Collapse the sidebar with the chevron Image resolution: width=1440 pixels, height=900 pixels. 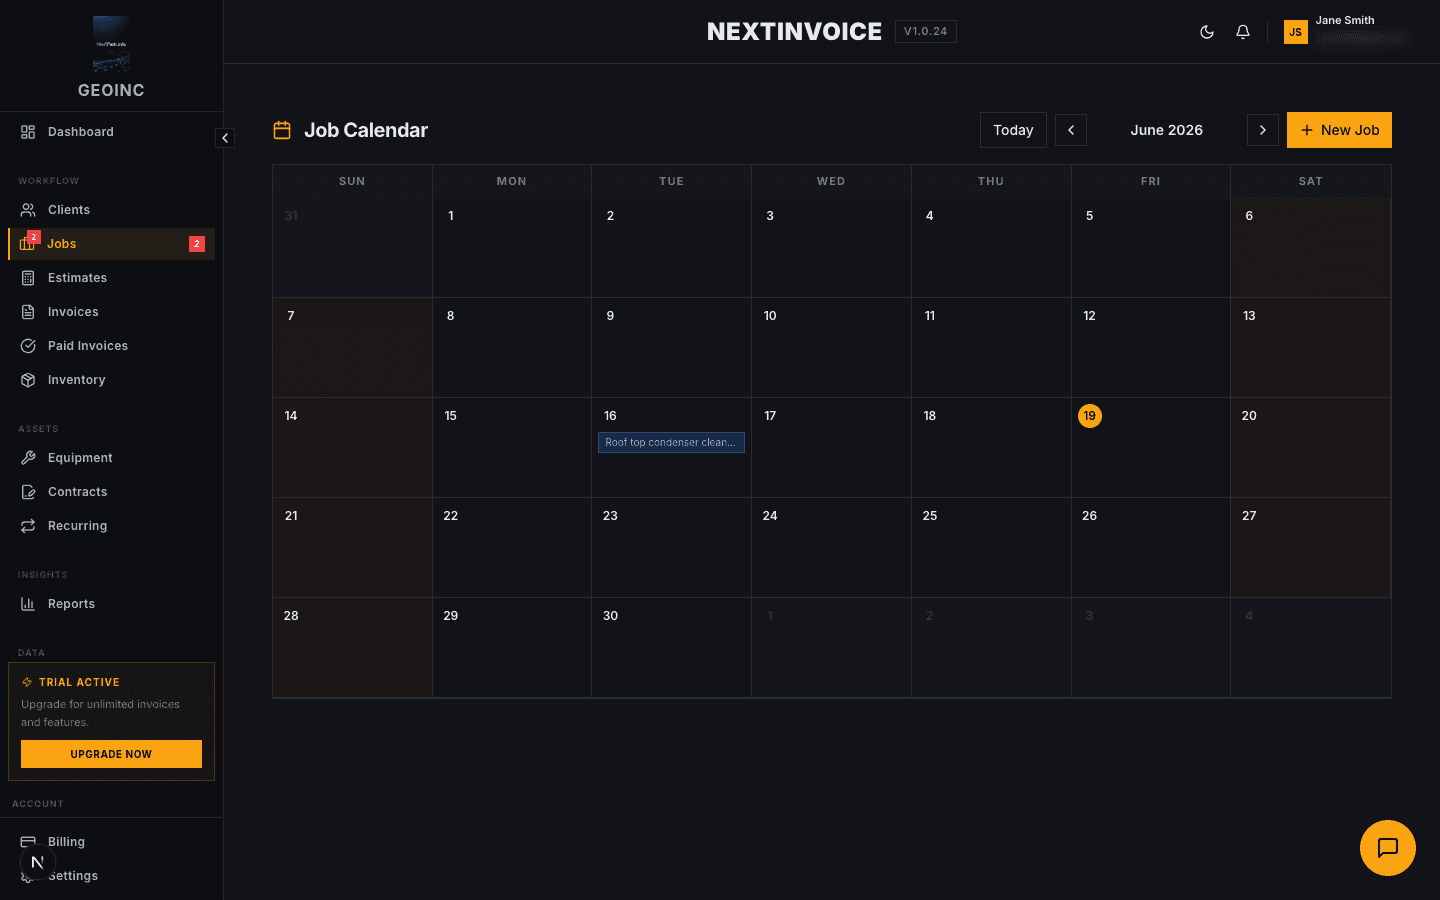225,138
